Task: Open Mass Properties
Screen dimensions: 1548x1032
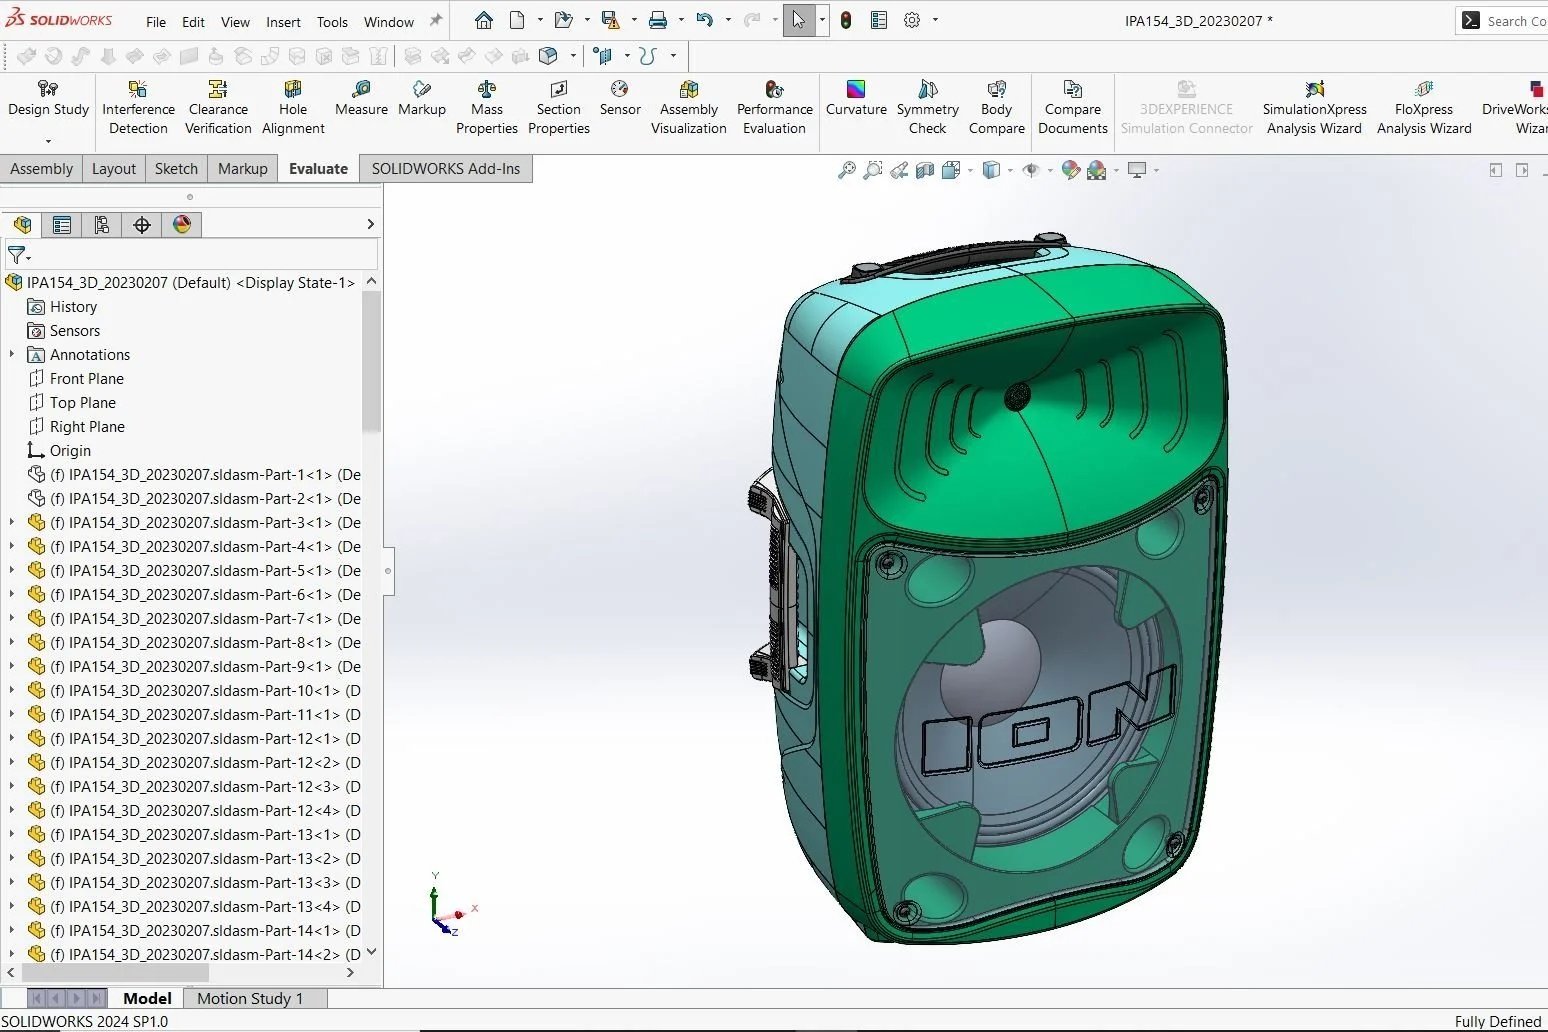Action: point(487,108)
